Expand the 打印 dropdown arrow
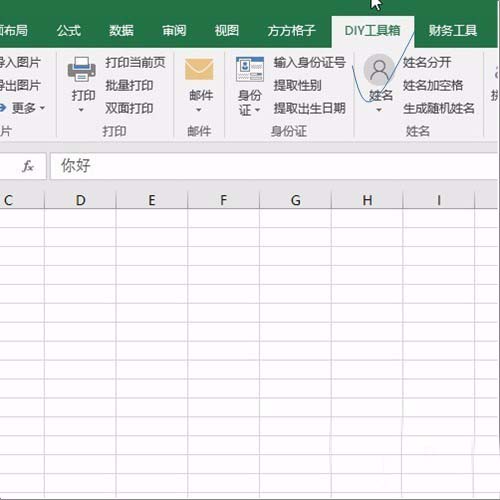This screenshot has width=500, height=500. (x=81, y=110)
